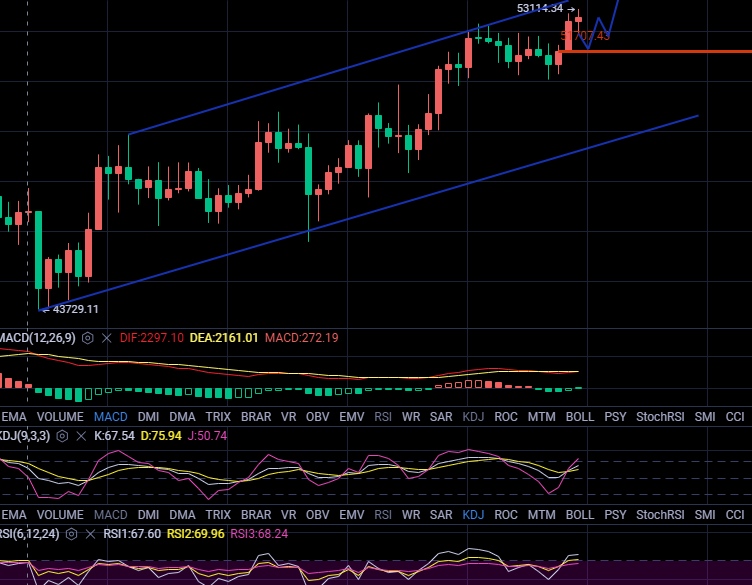The width and height of the screenshot is (752, 585).
Task: Select TRIX in the indicator row above KDJ panel
Action: [218, 417]
